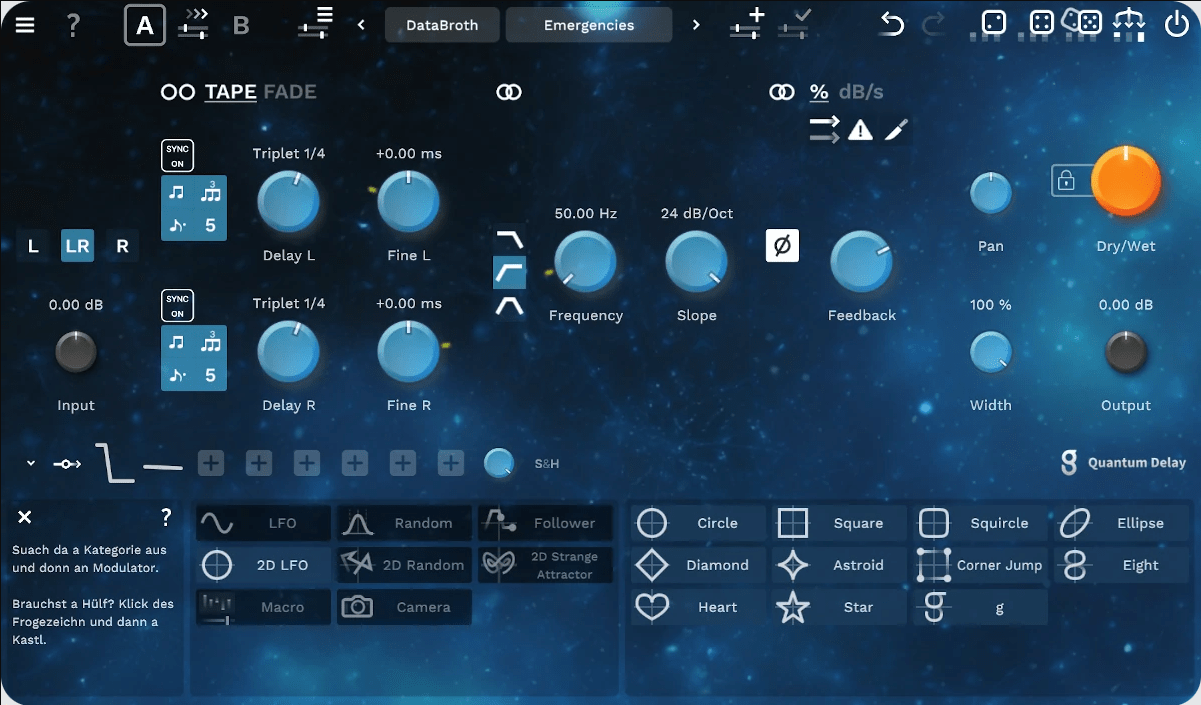Click the orange Dry/Wet knob
1201x705 pixels.
1126,181
